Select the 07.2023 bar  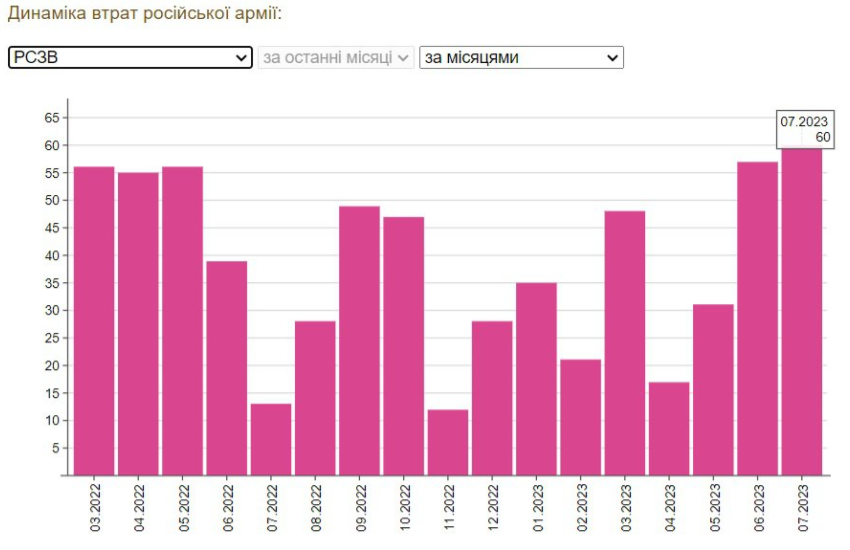[802, 312]
